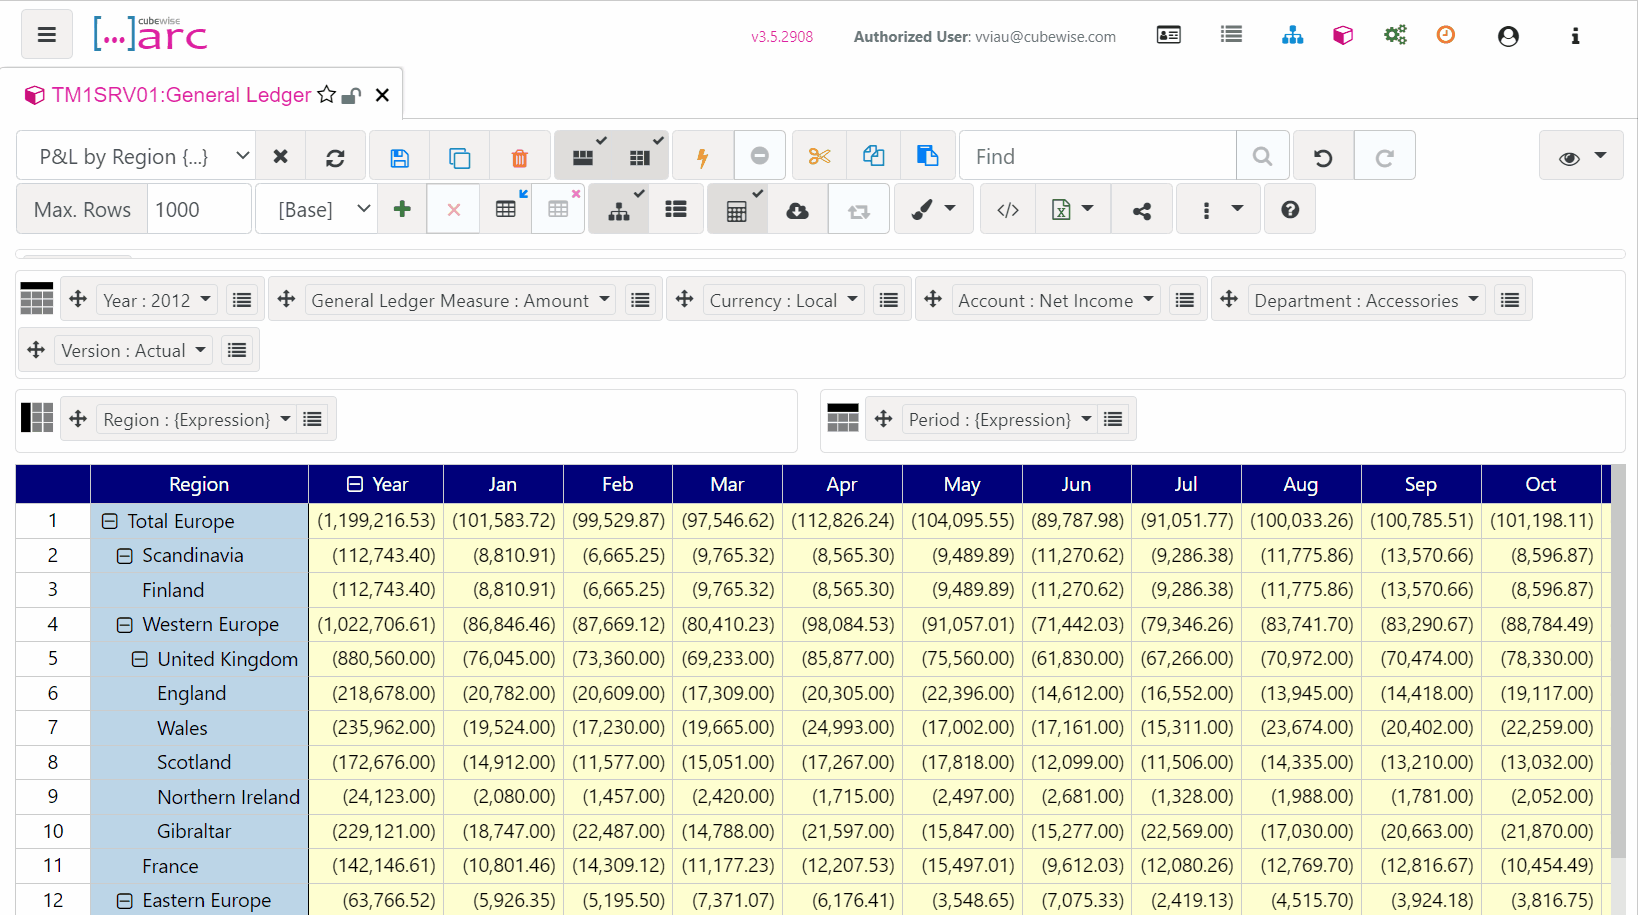This screenshot has width=1638, height=915.
Task: Click the help question mark button
Action: click(x=1290, y=210)
